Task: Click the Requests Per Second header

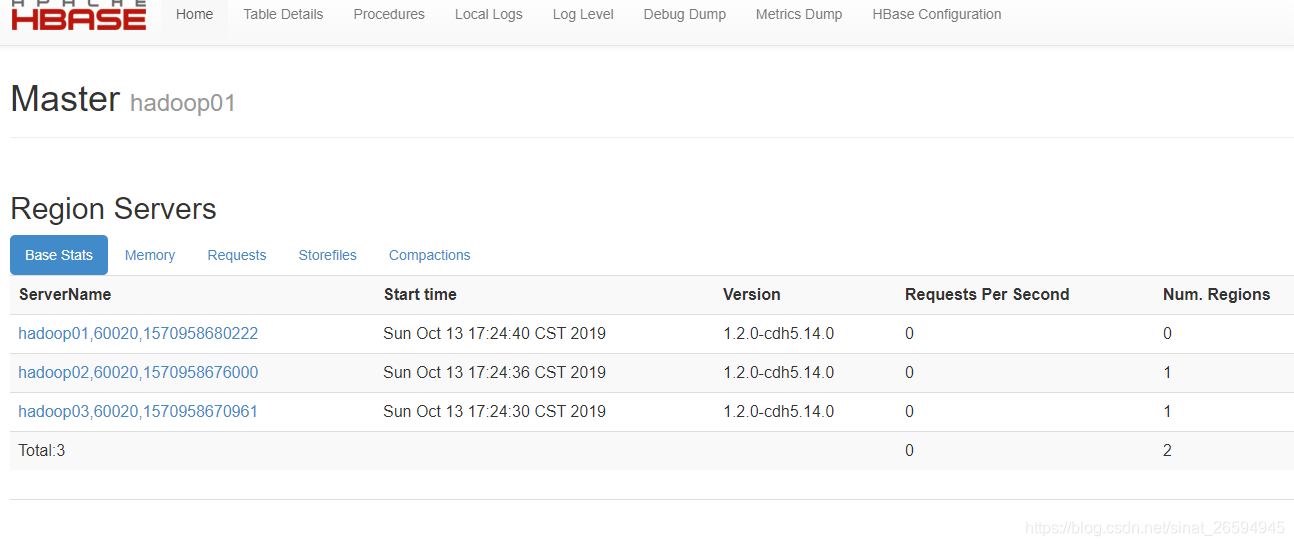Action: tap(987, 294)
